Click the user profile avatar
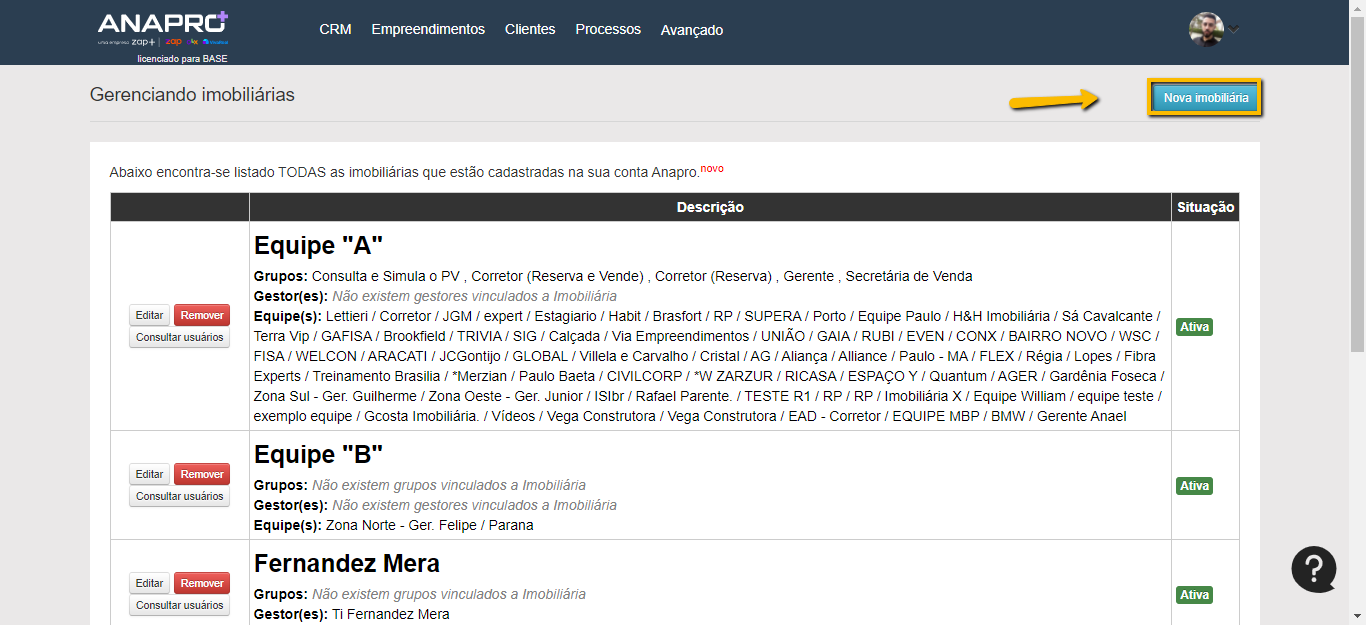 click(x=1206, y=29)
